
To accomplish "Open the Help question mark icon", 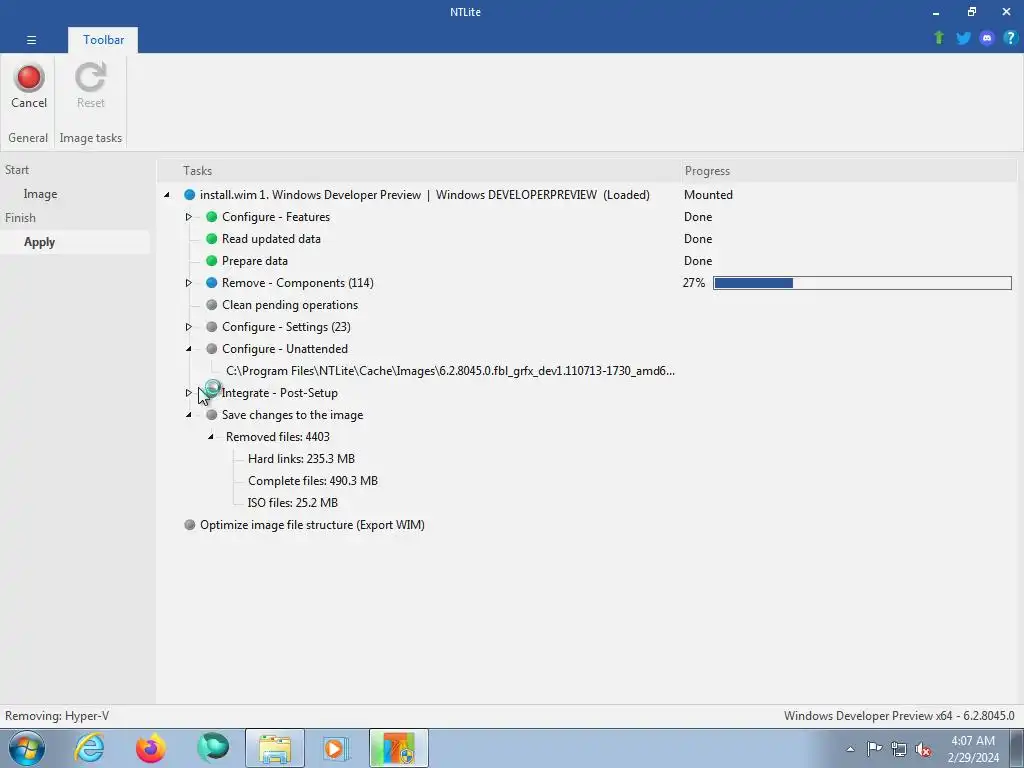I will click(x=1010, y=38).
